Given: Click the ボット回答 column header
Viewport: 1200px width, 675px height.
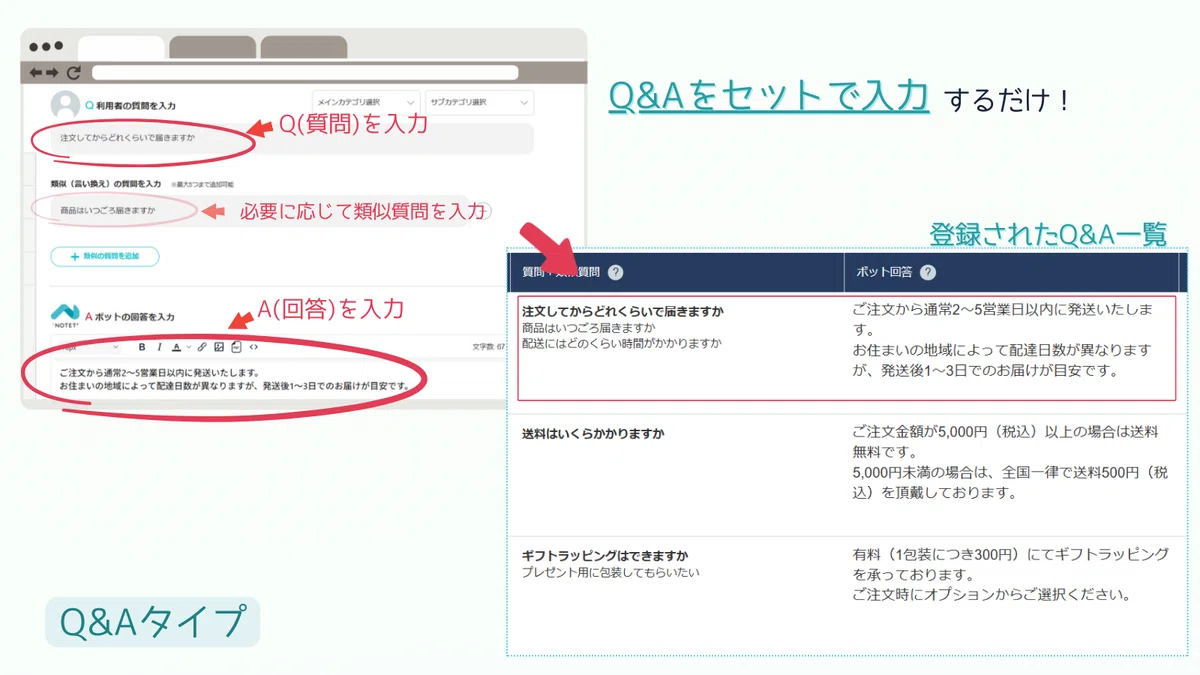Looking at the screenshot, I should point(1011,272).
